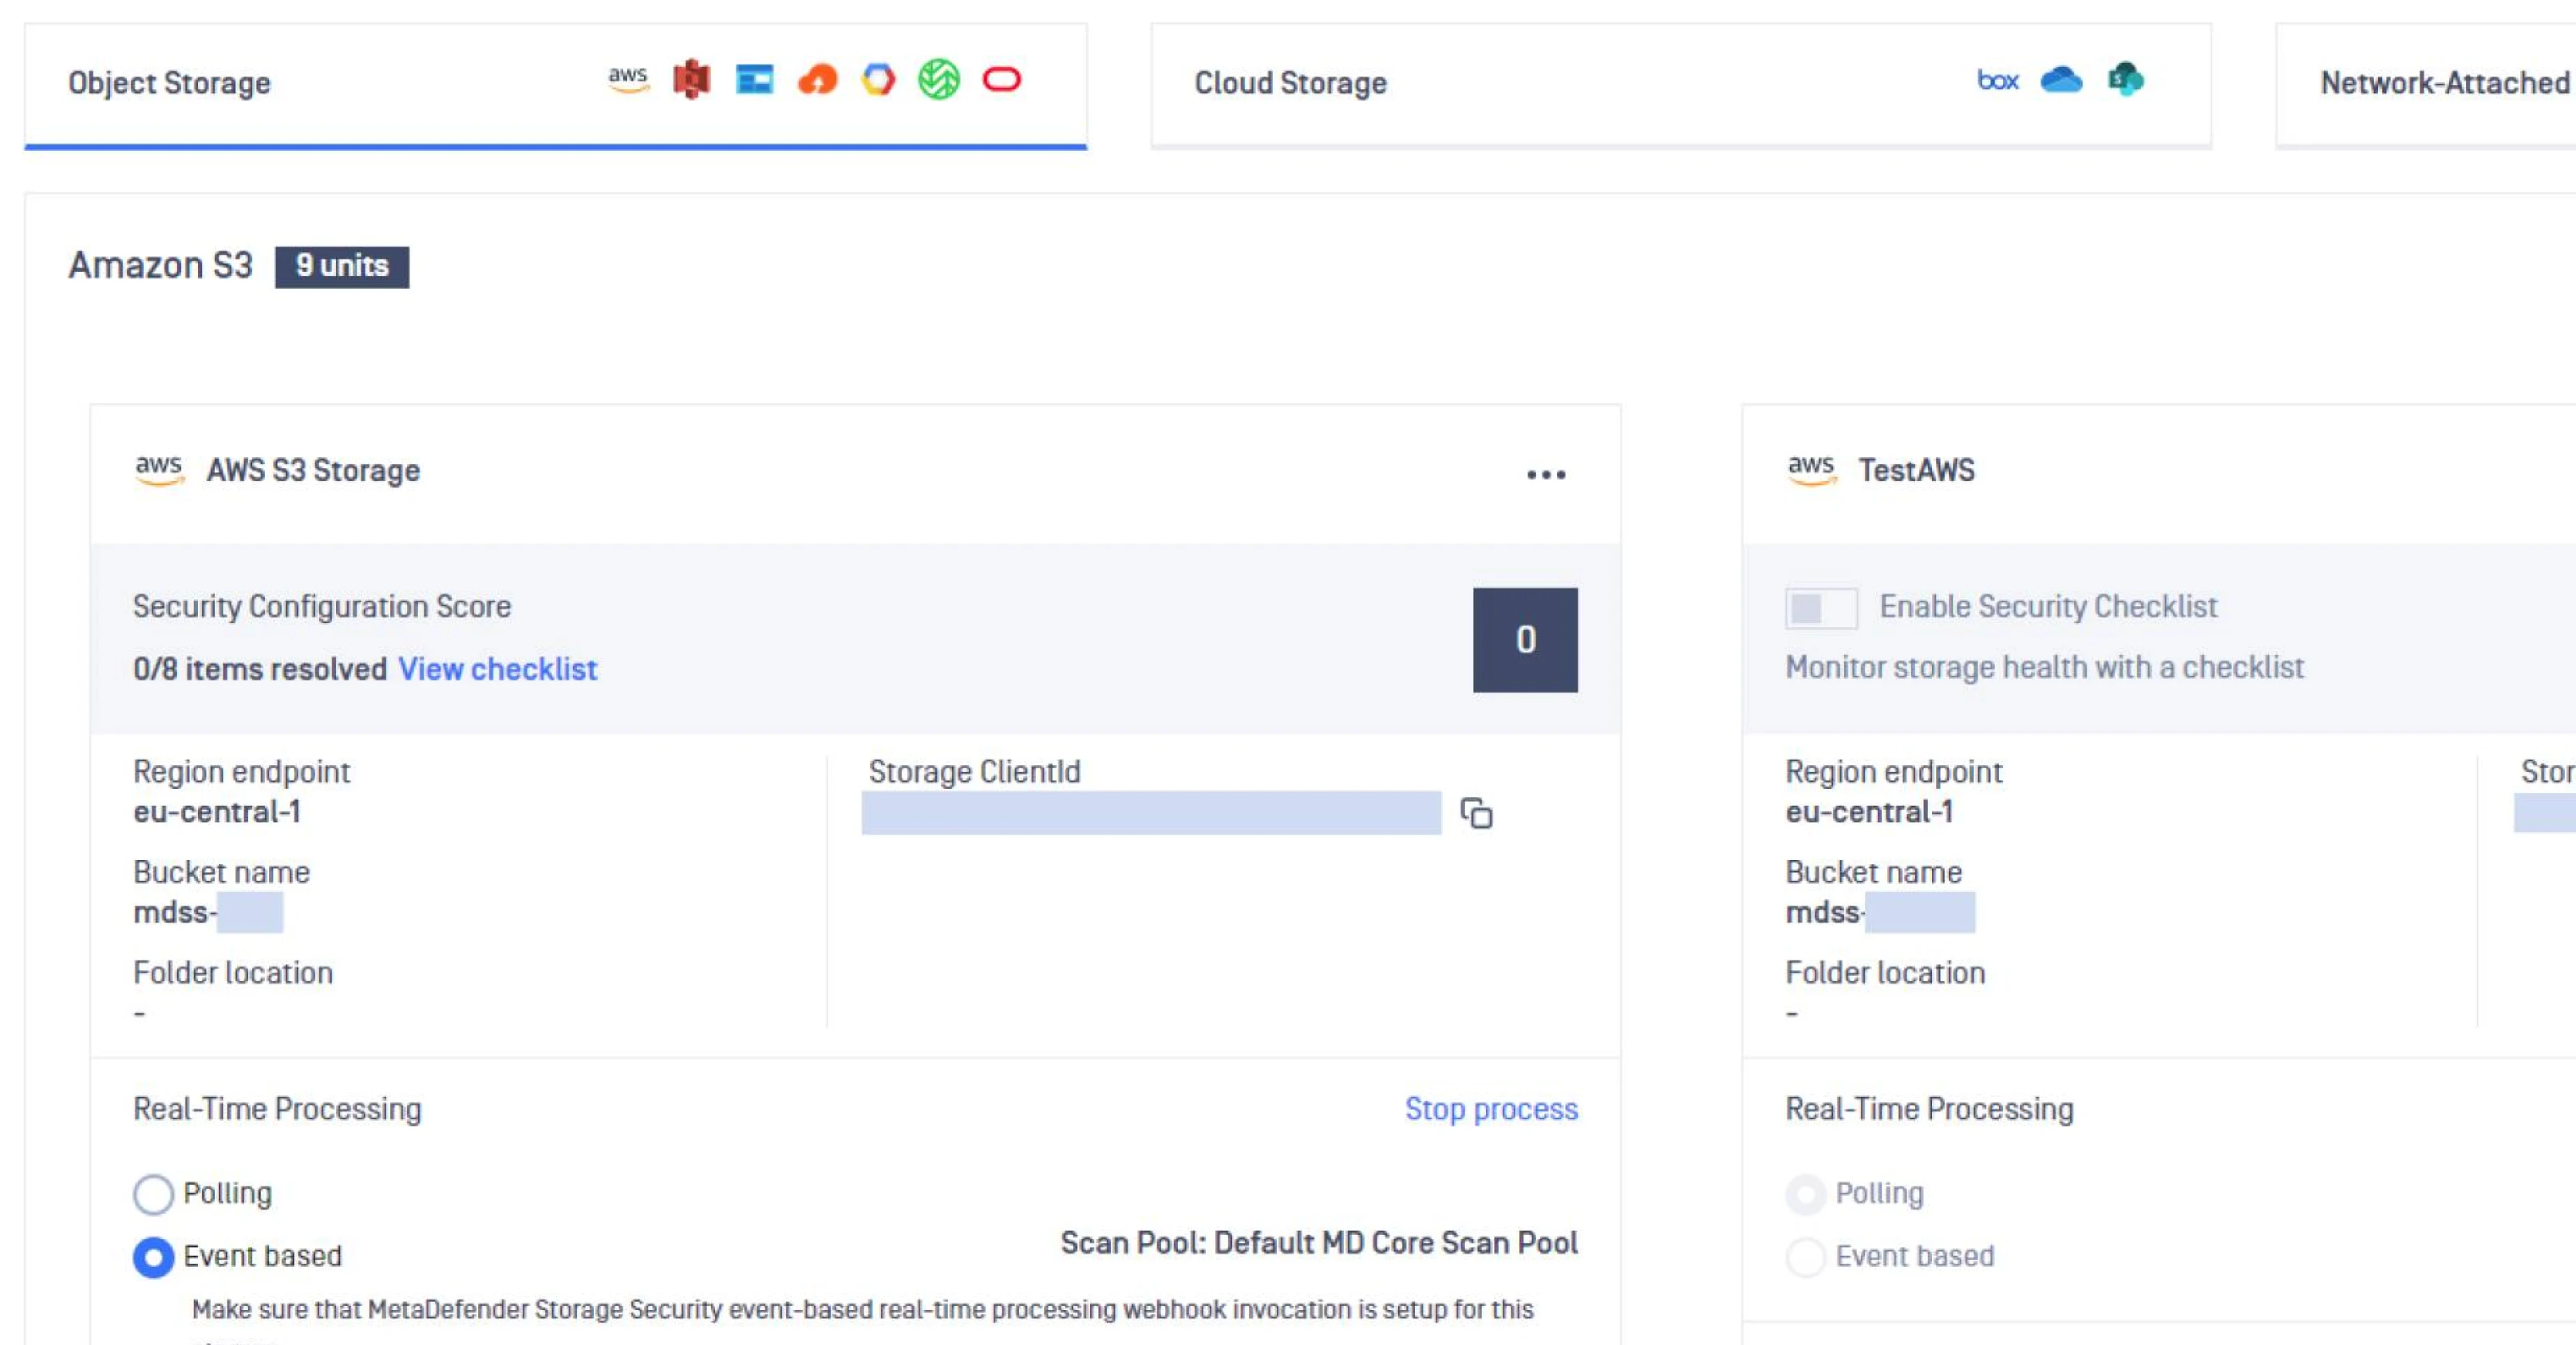Copy the Storage ClientId value
Screen dimensions: 2576x1345
1476,813
